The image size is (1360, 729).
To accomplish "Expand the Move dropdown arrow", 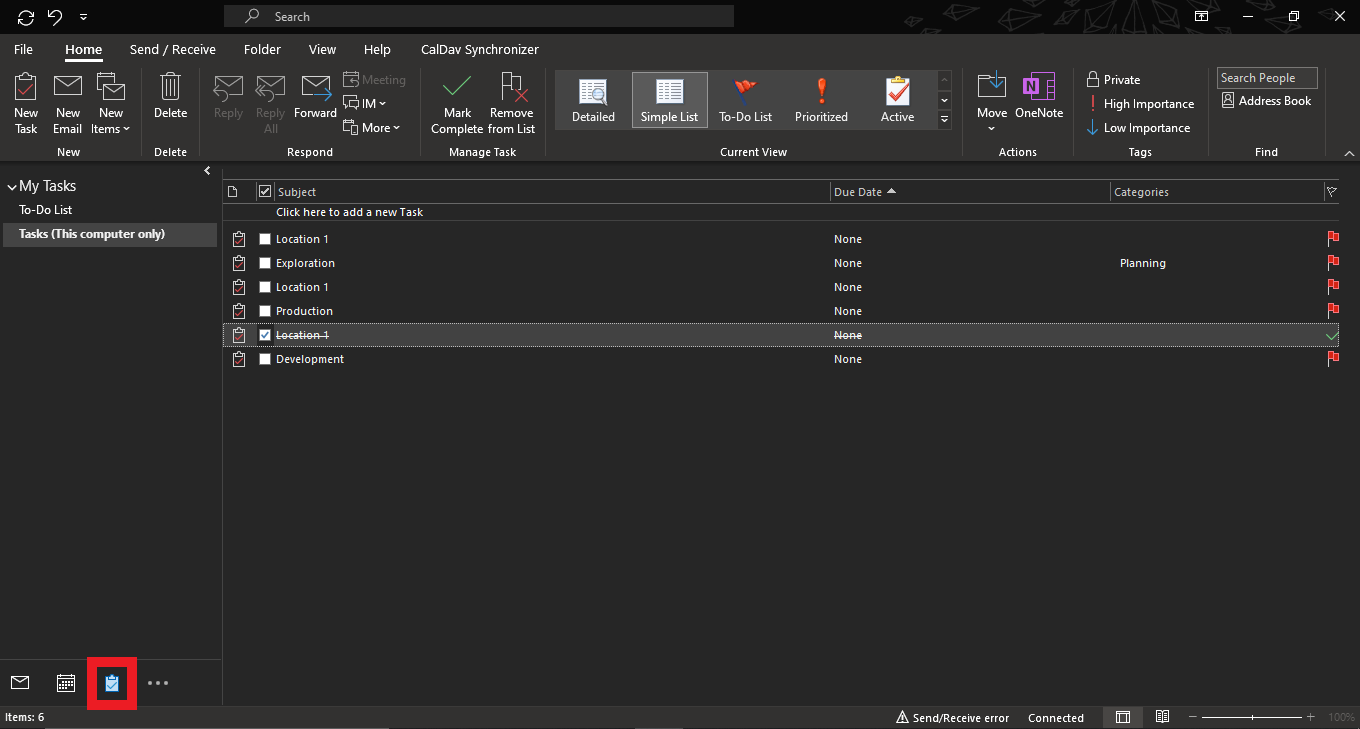I will pyautogui.click(x=992, y=128).
